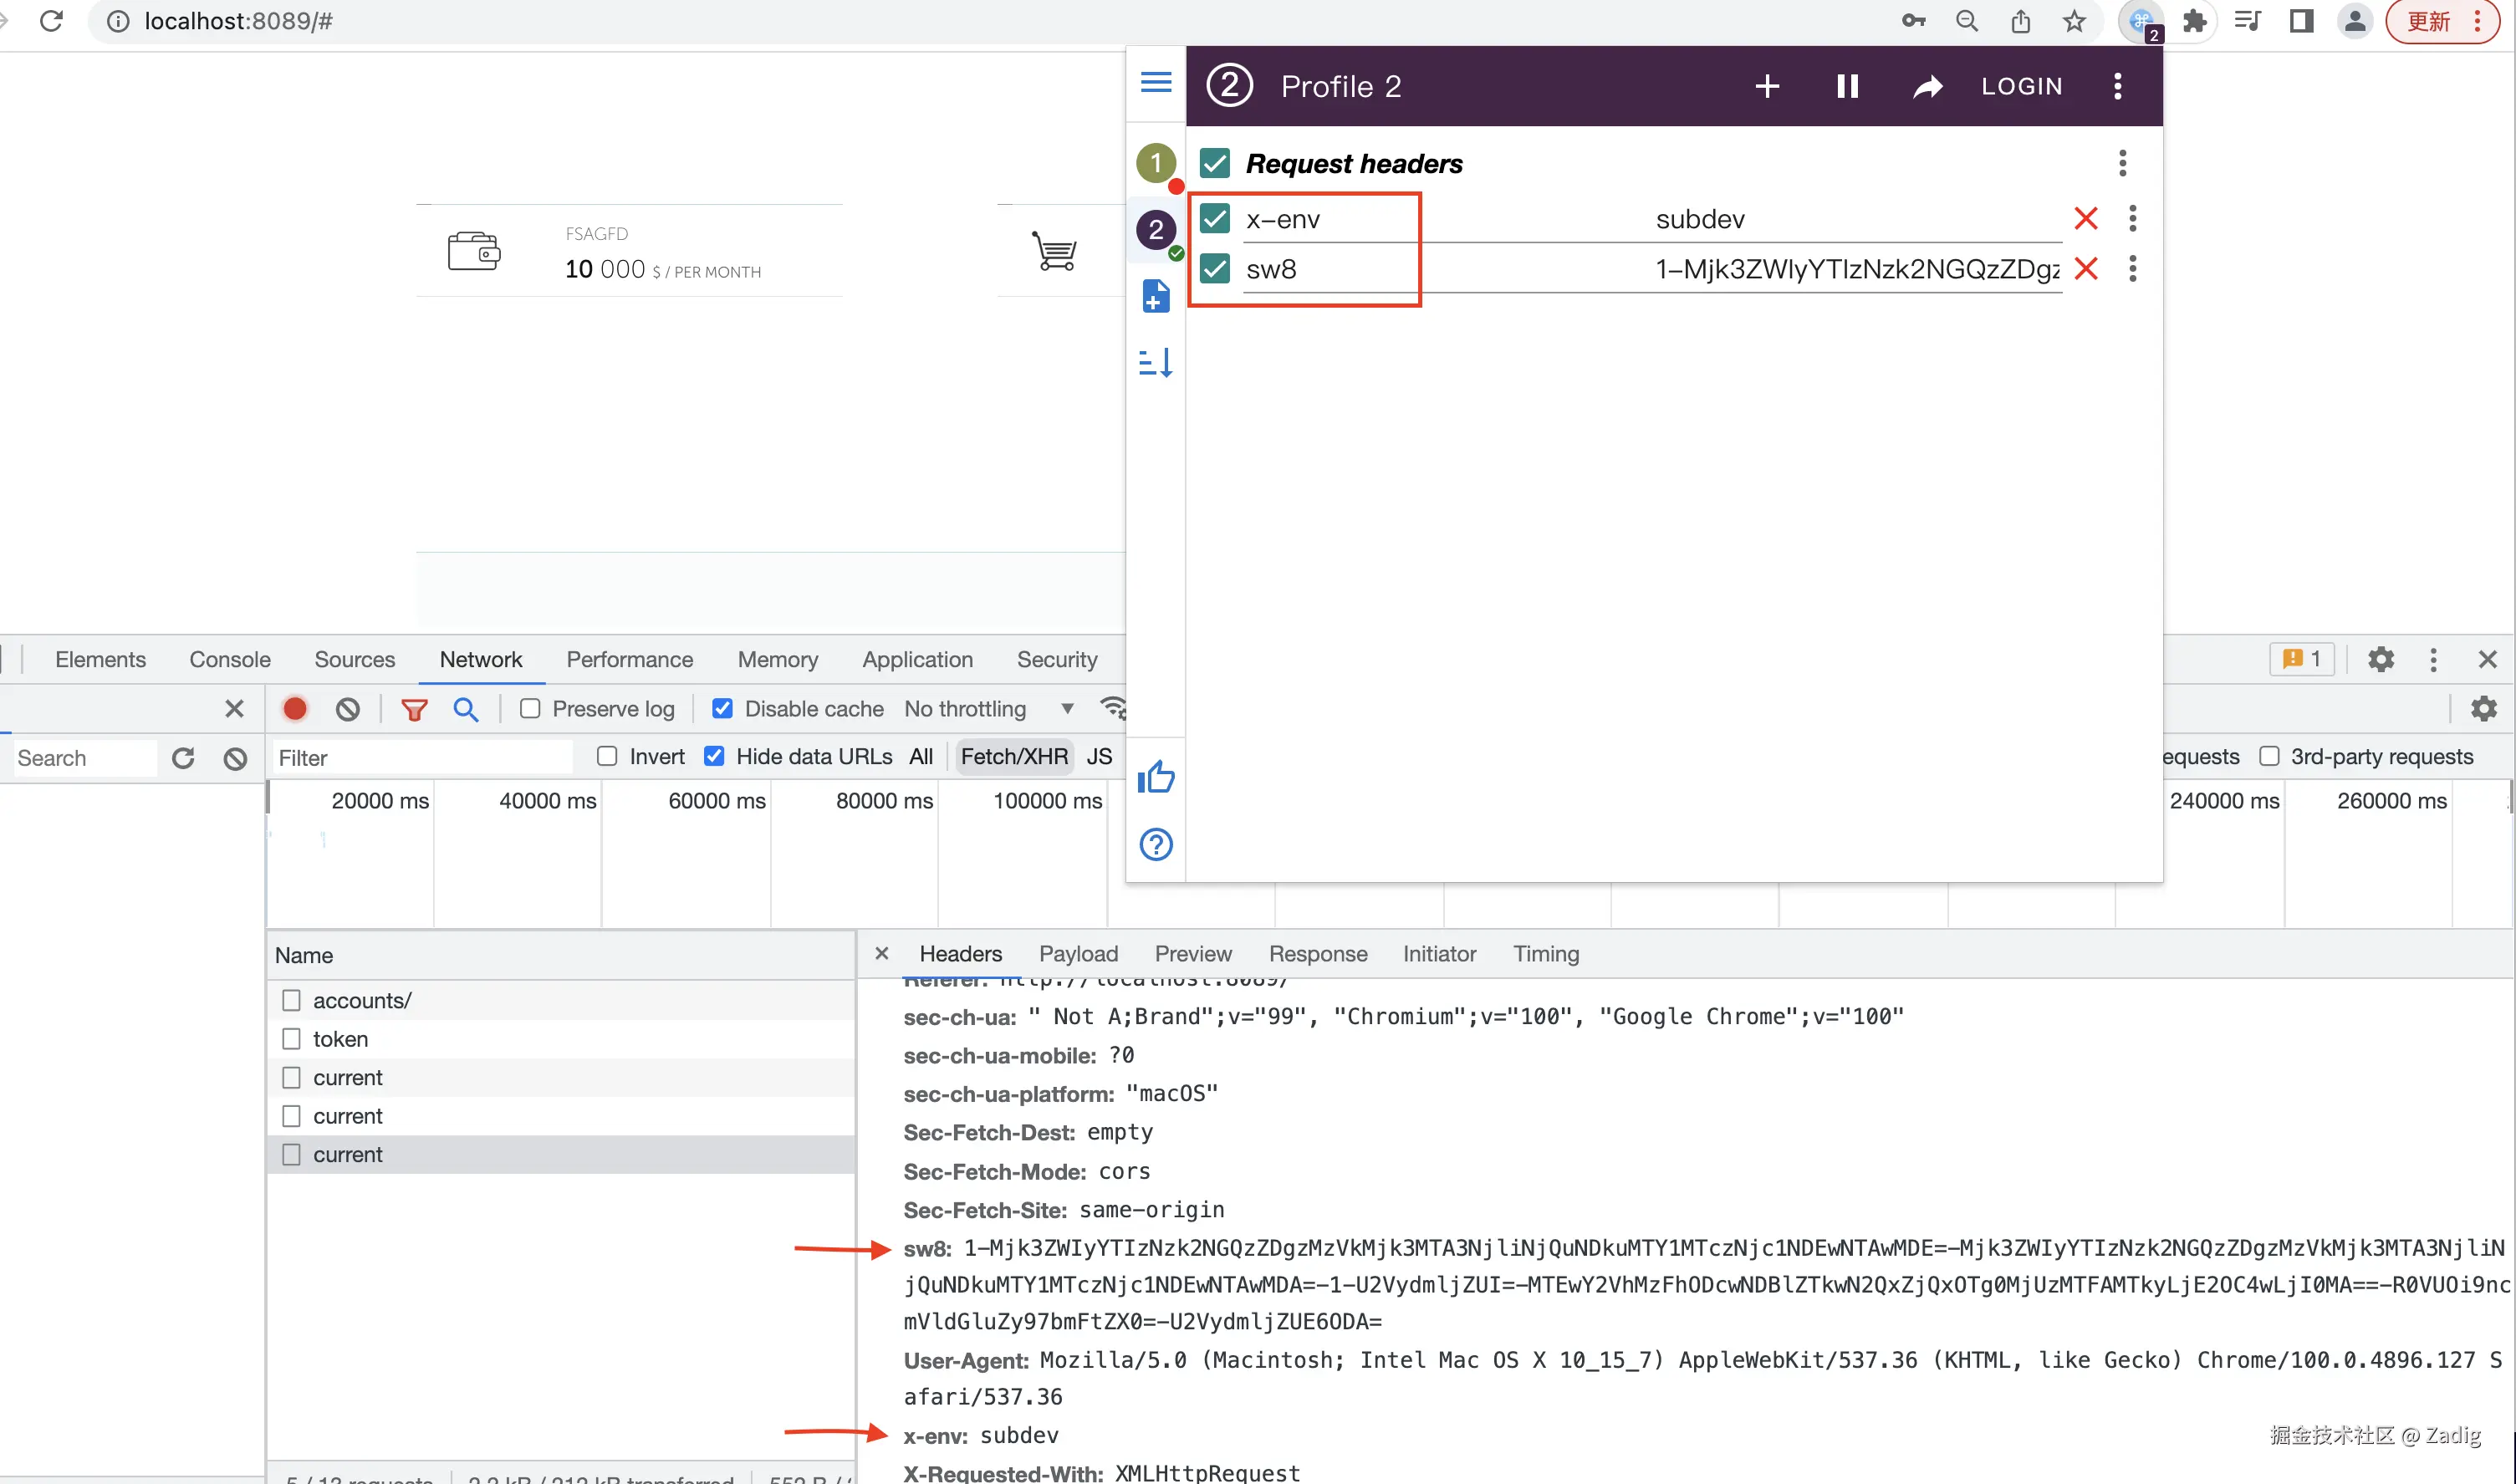
Task: Click the add-file import icon in the sidebar
Action: [x=1156, y=296]
